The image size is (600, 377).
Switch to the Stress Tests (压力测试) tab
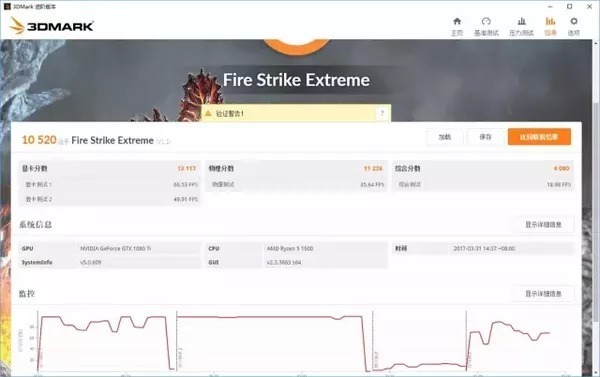pos(521,26)
